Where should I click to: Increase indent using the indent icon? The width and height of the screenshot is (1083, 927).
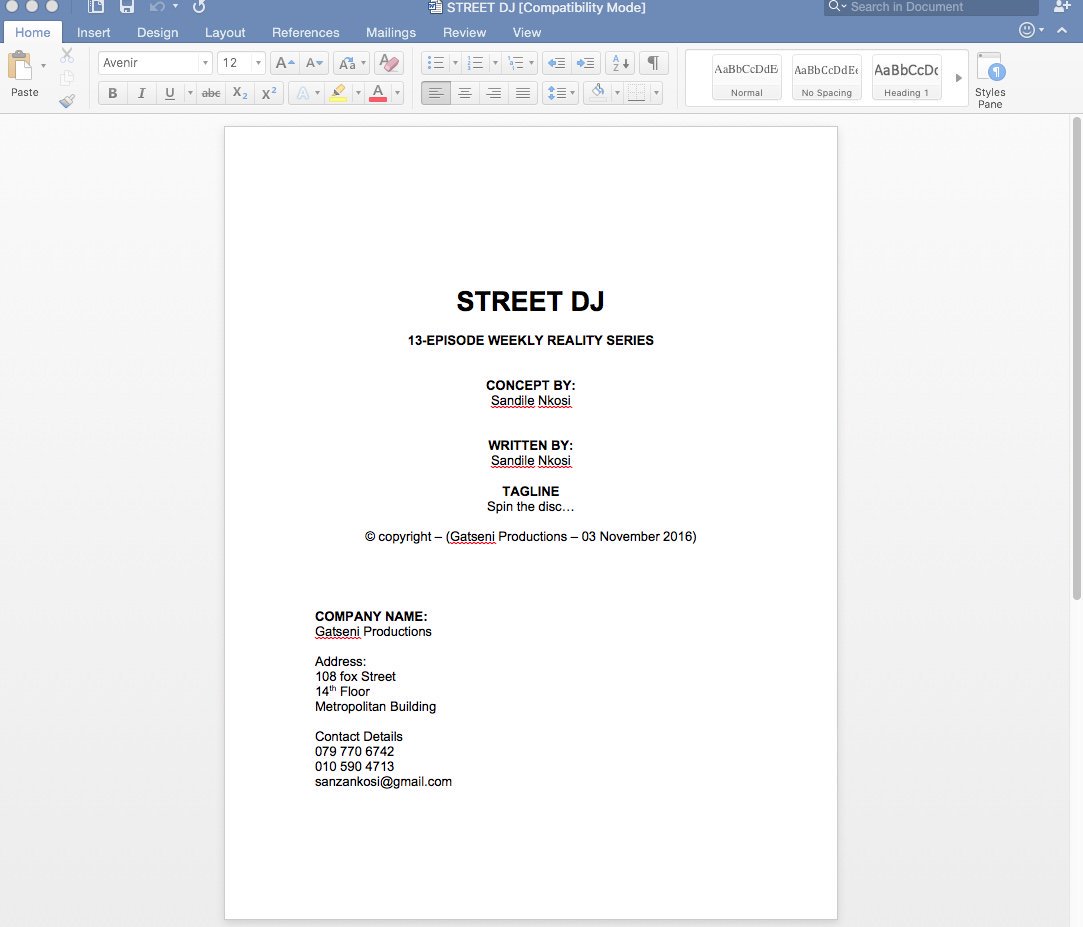tap(584, 62)
